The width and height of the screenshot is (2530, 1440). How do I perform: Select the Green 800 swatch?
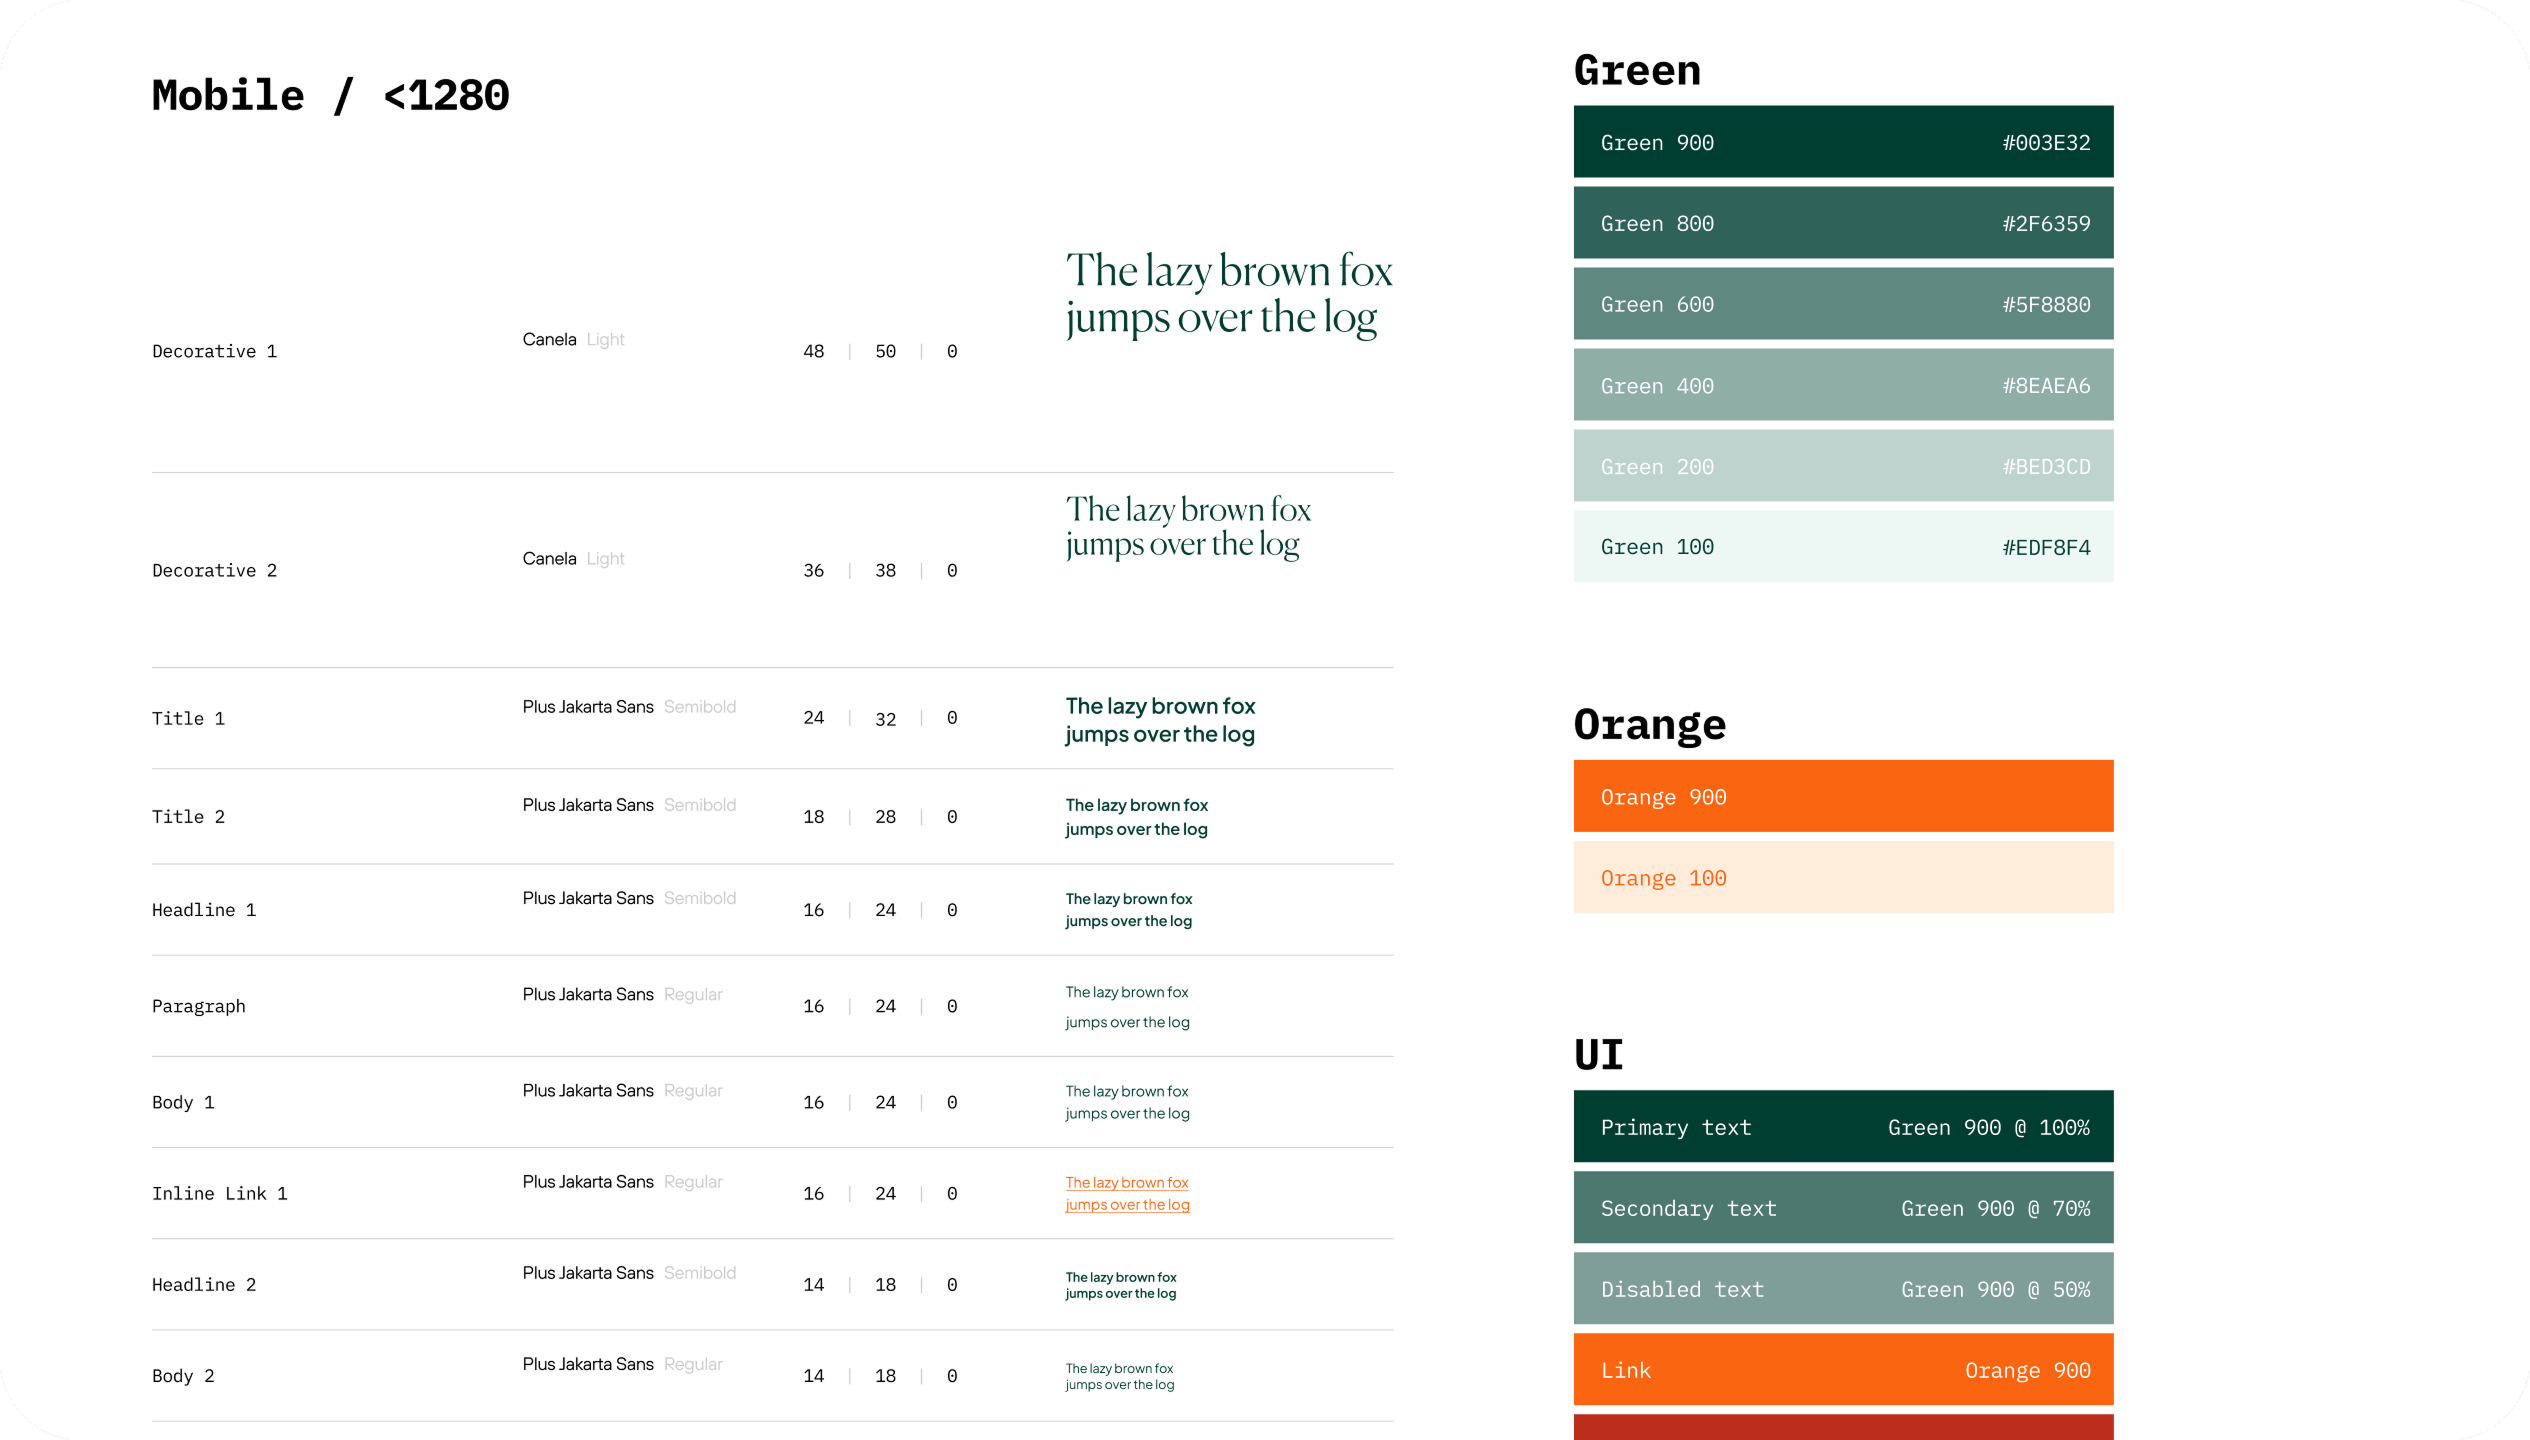[x=1843, y=223]
